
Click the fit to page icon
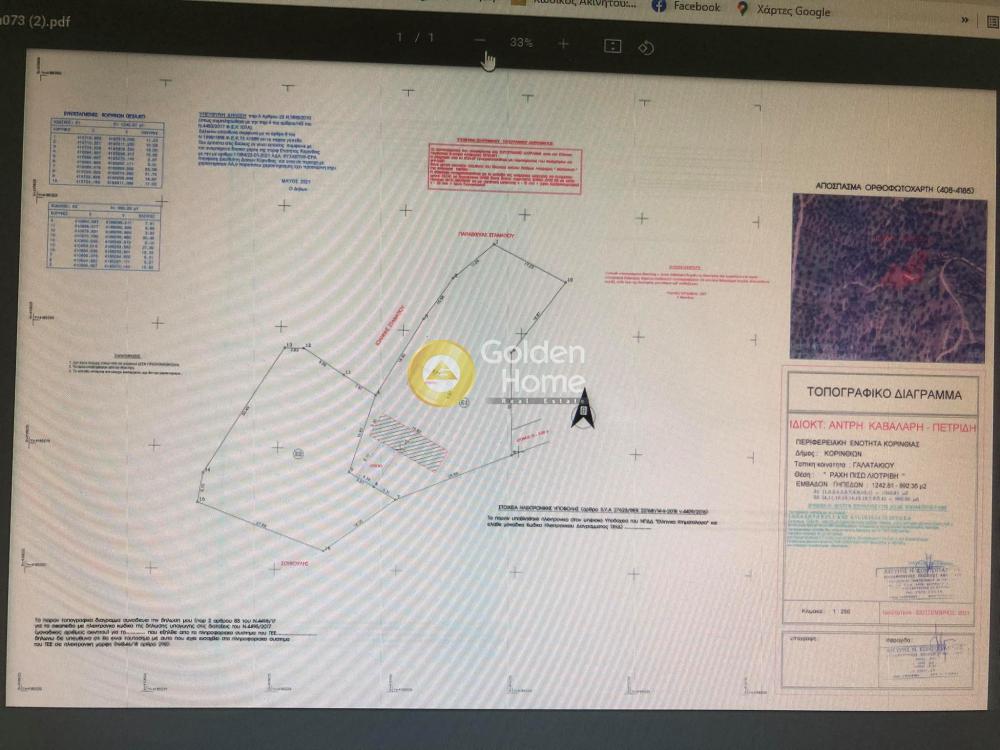[x=613, y=46]
